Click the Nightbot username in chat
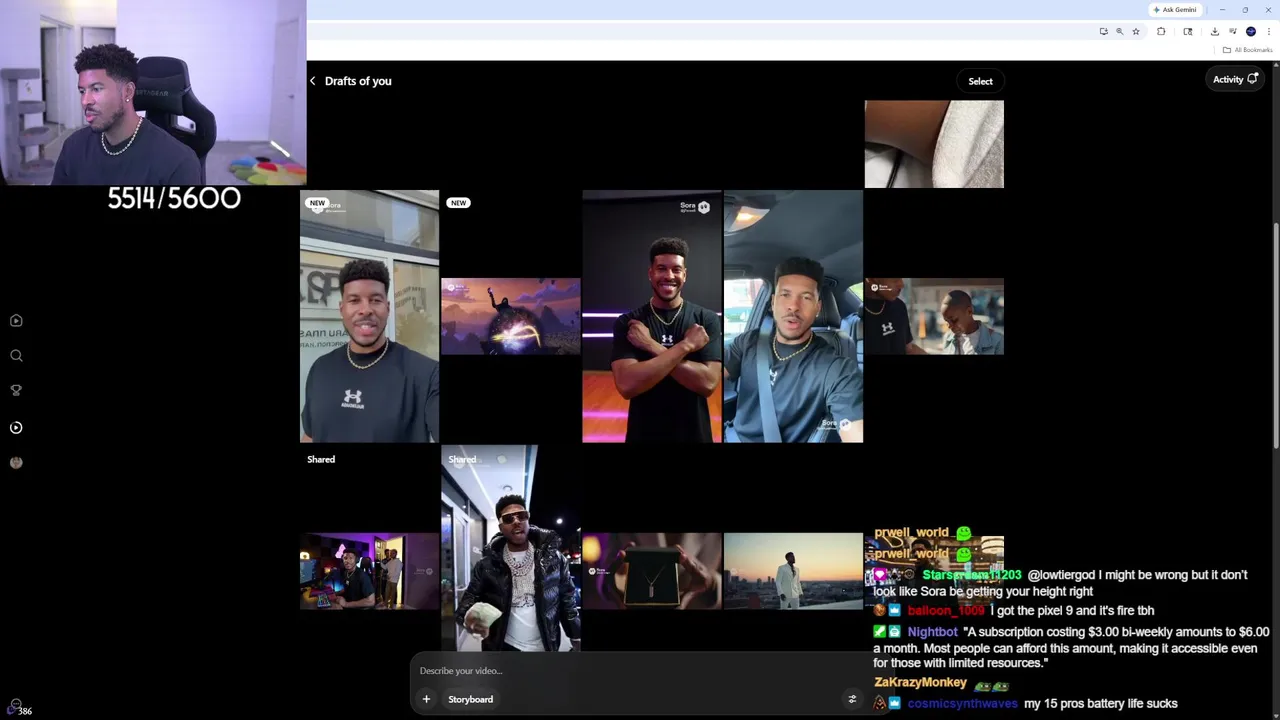The height and width of the screenshot is (720, 1280). [932, 632]
